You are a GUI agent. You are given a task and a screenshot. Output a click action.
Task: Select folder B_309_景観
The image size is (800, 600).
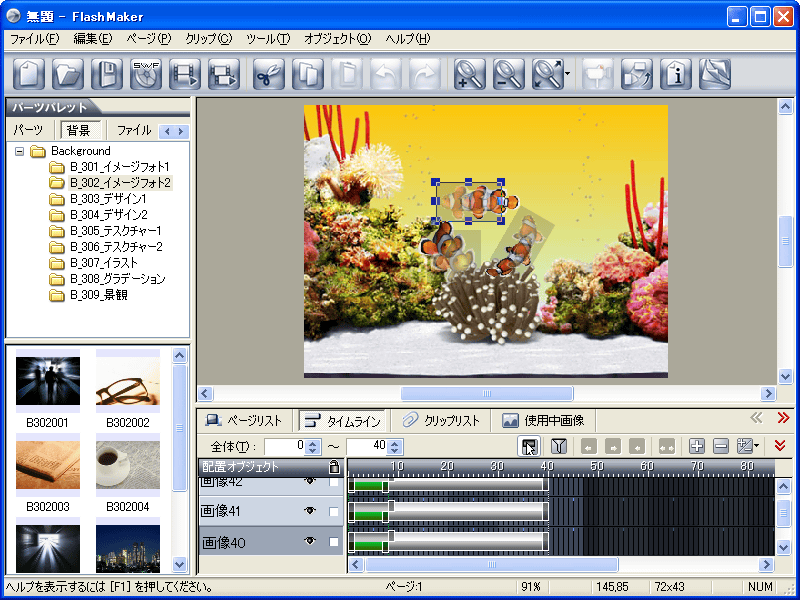tap(98, 295)
